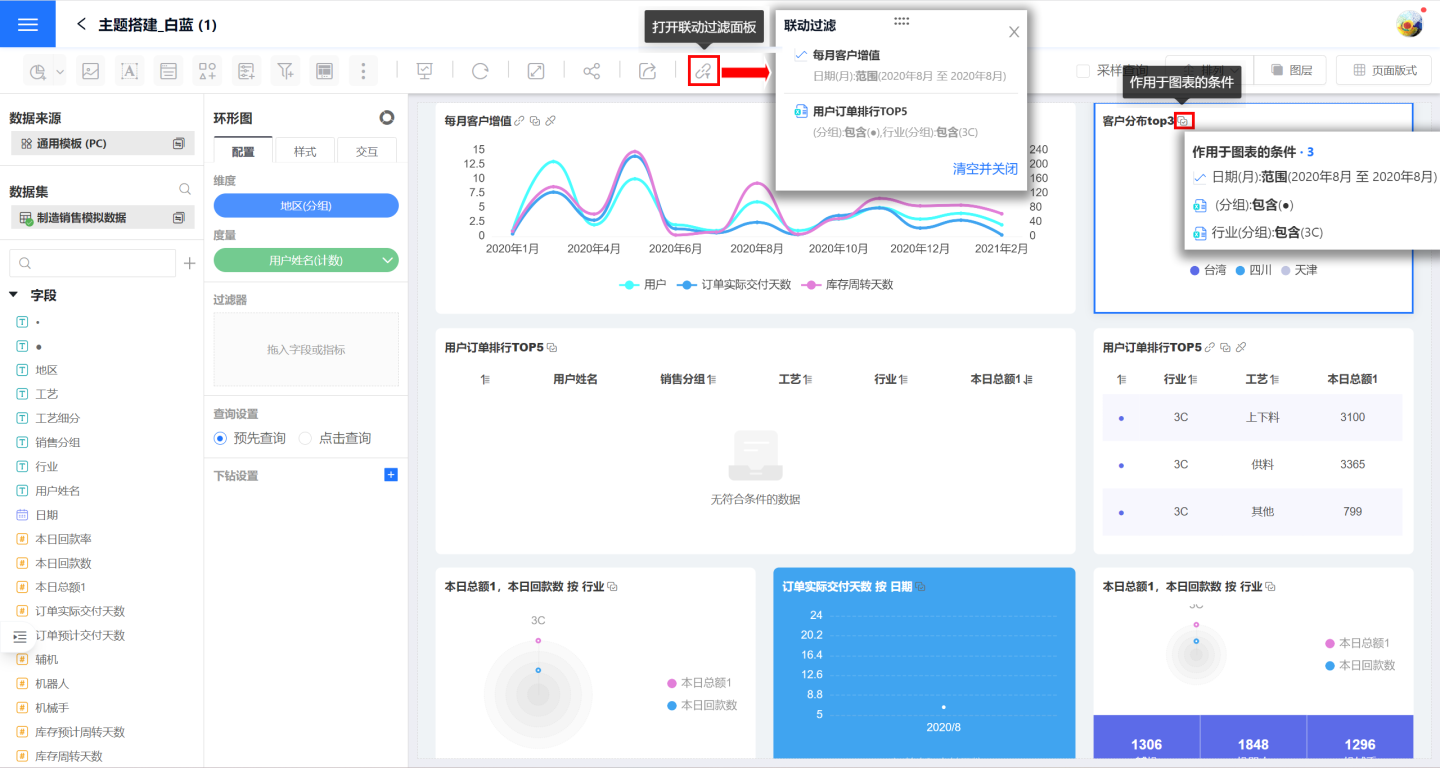Click the refresh icon in toolbar
Screen dimensions: 1440x768
[480, 71]
